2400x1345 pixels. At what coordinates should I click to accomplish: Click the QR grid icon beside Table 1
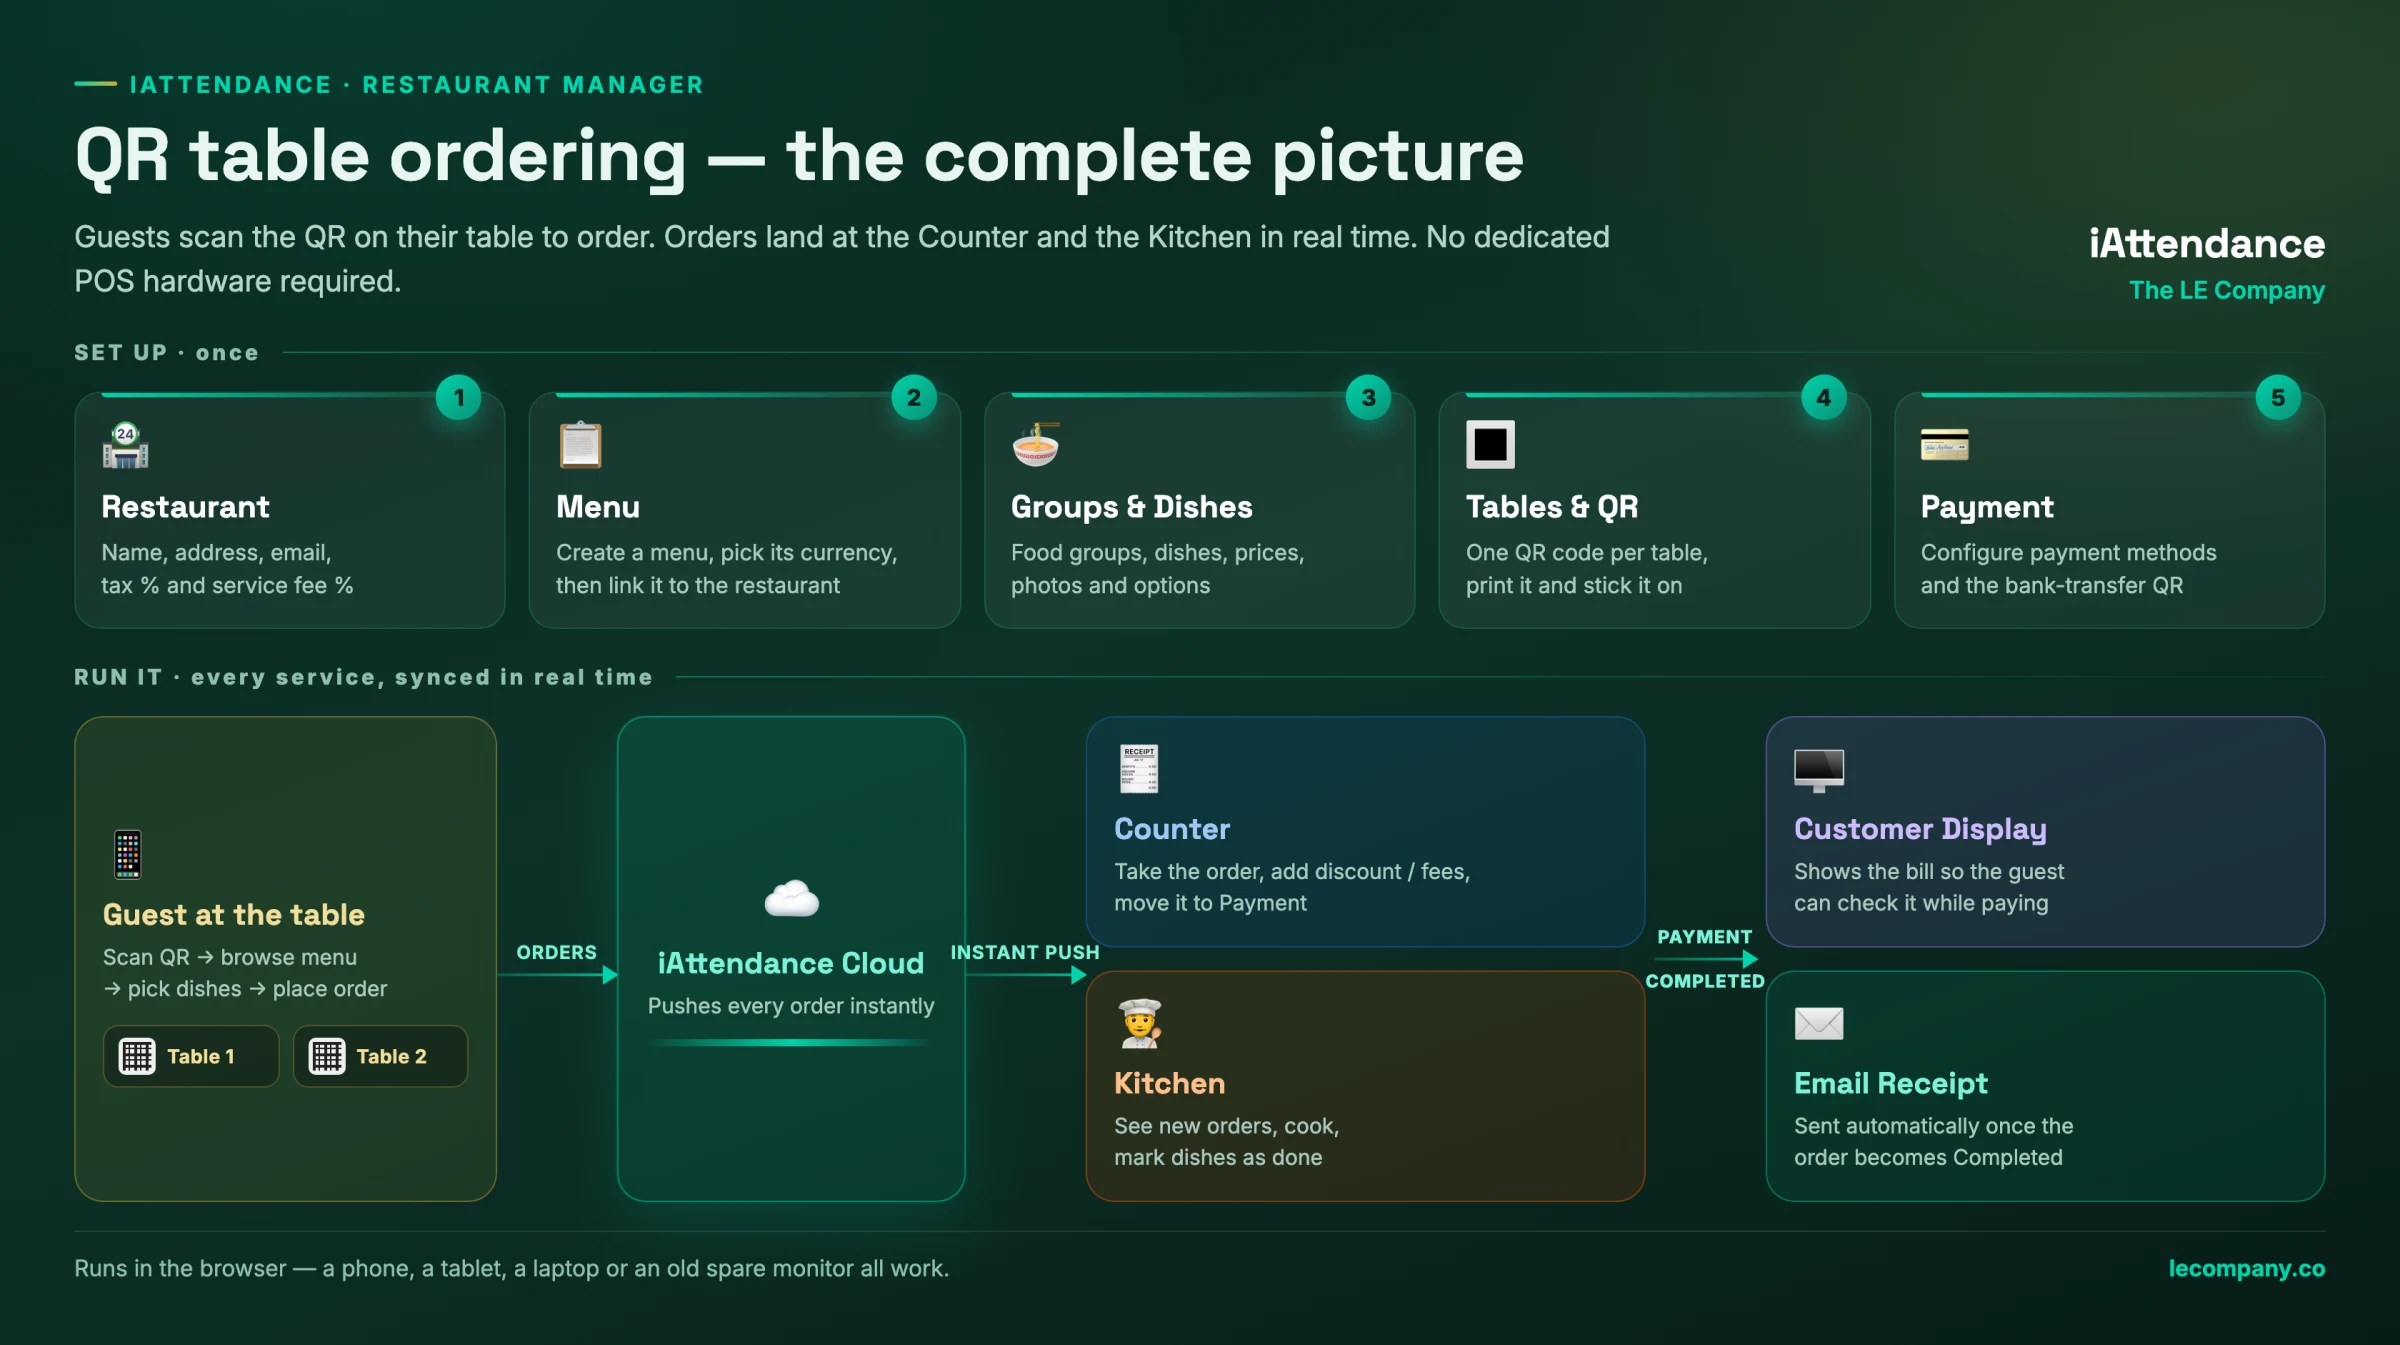point(137,1056)
